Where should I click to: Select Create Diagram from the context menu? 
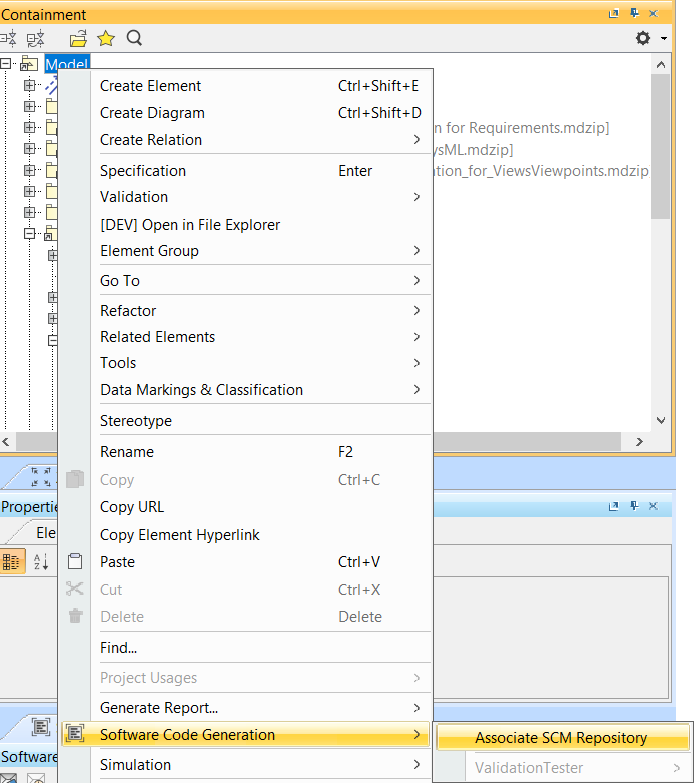[x=246, y=113]
